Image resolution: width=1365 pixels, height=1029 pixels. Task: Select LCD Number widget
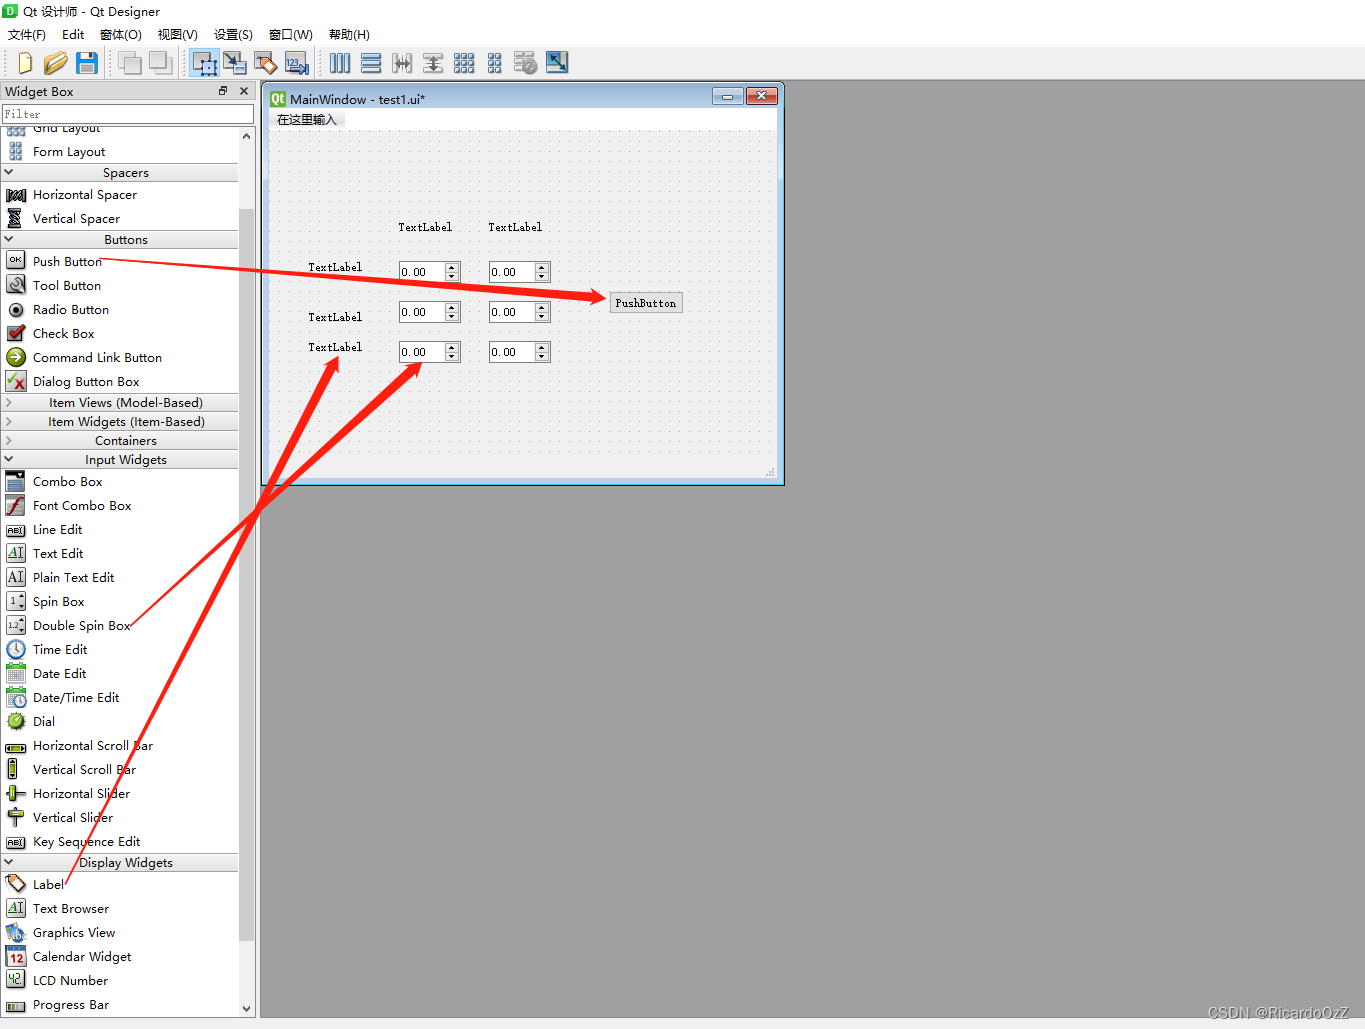pyautogui.click(x=70, y=981)
